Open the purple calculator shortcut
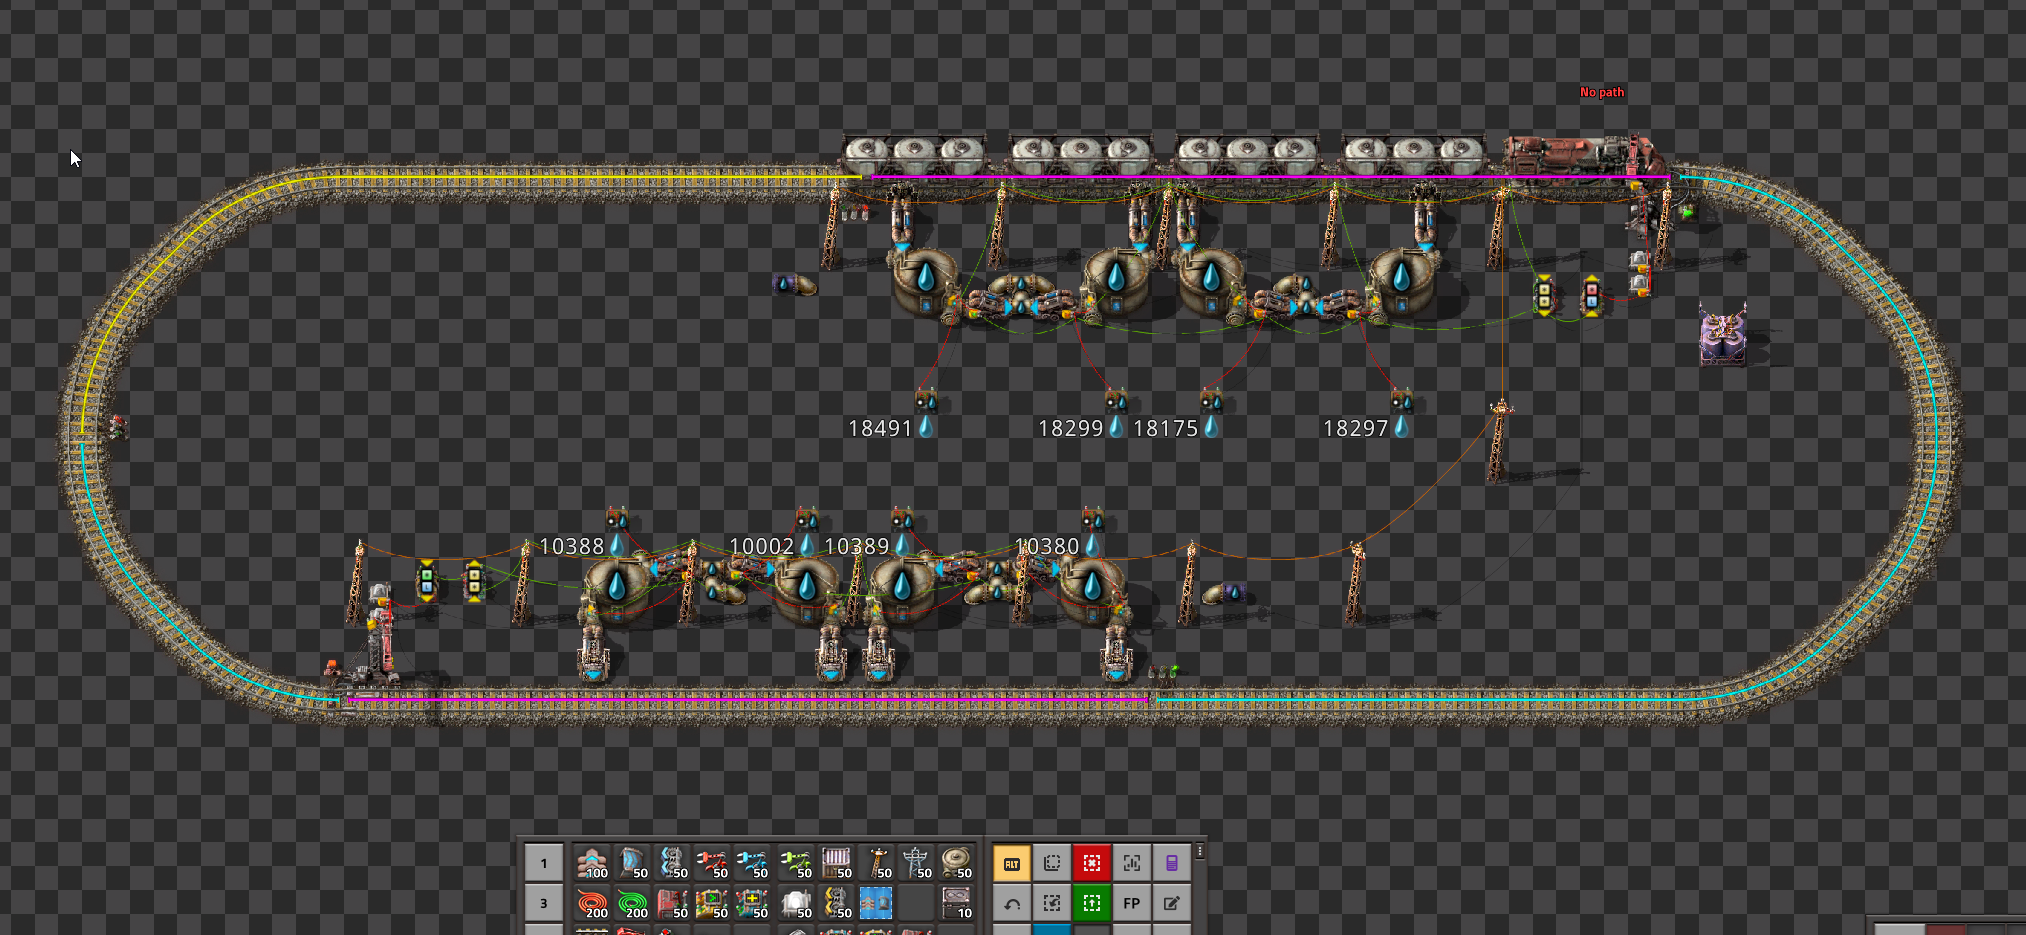Viewport: 2026px width, 935px height. point(1172,863)
